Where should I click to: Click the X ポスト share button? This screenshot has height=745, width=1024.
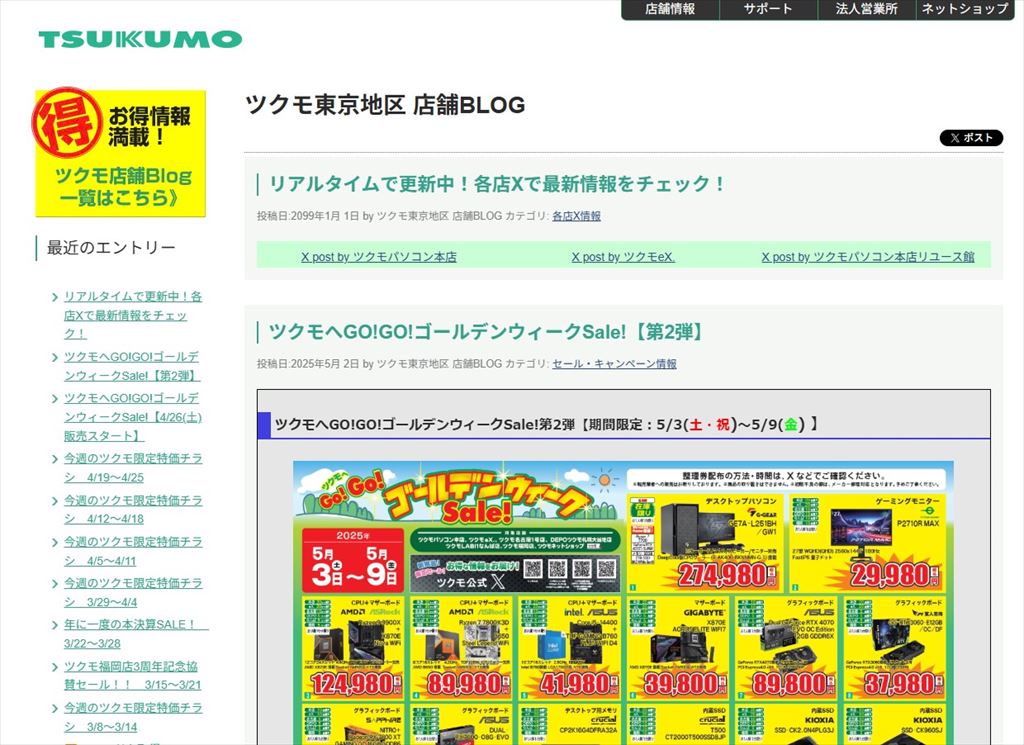[971, 138]
